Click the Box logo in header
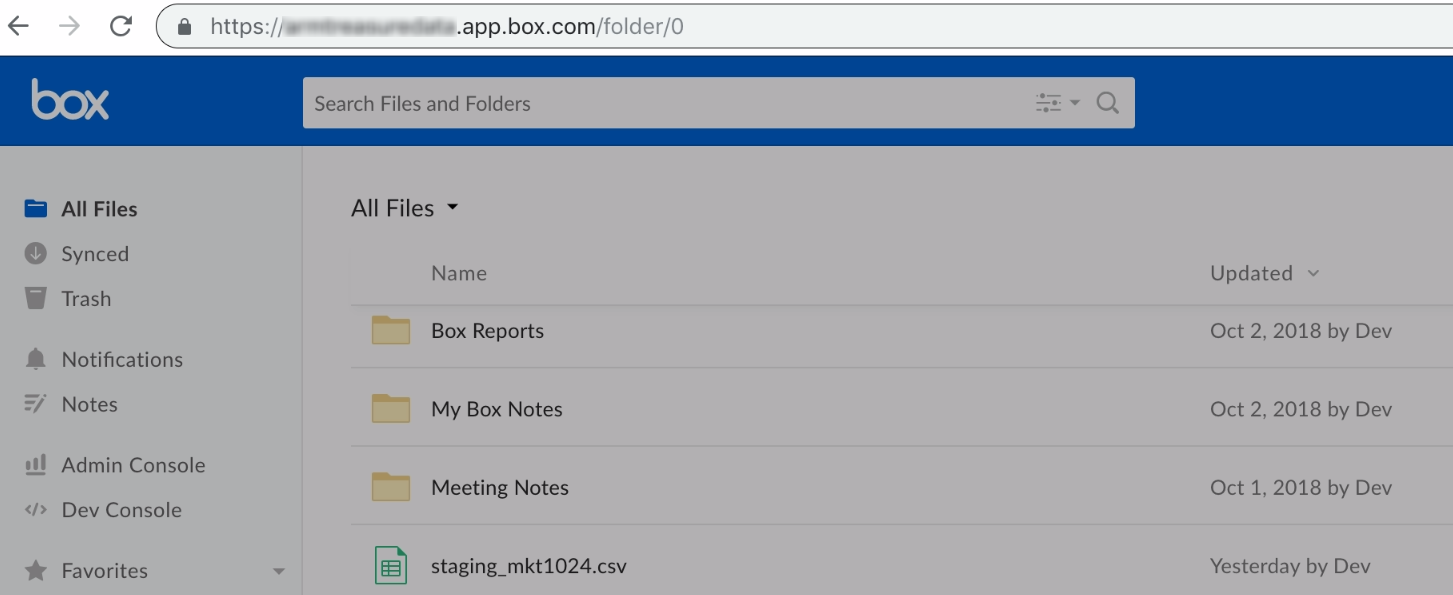Image resolution: width=1453 pixels, height=595 pixels. click(x=70, y=100)
